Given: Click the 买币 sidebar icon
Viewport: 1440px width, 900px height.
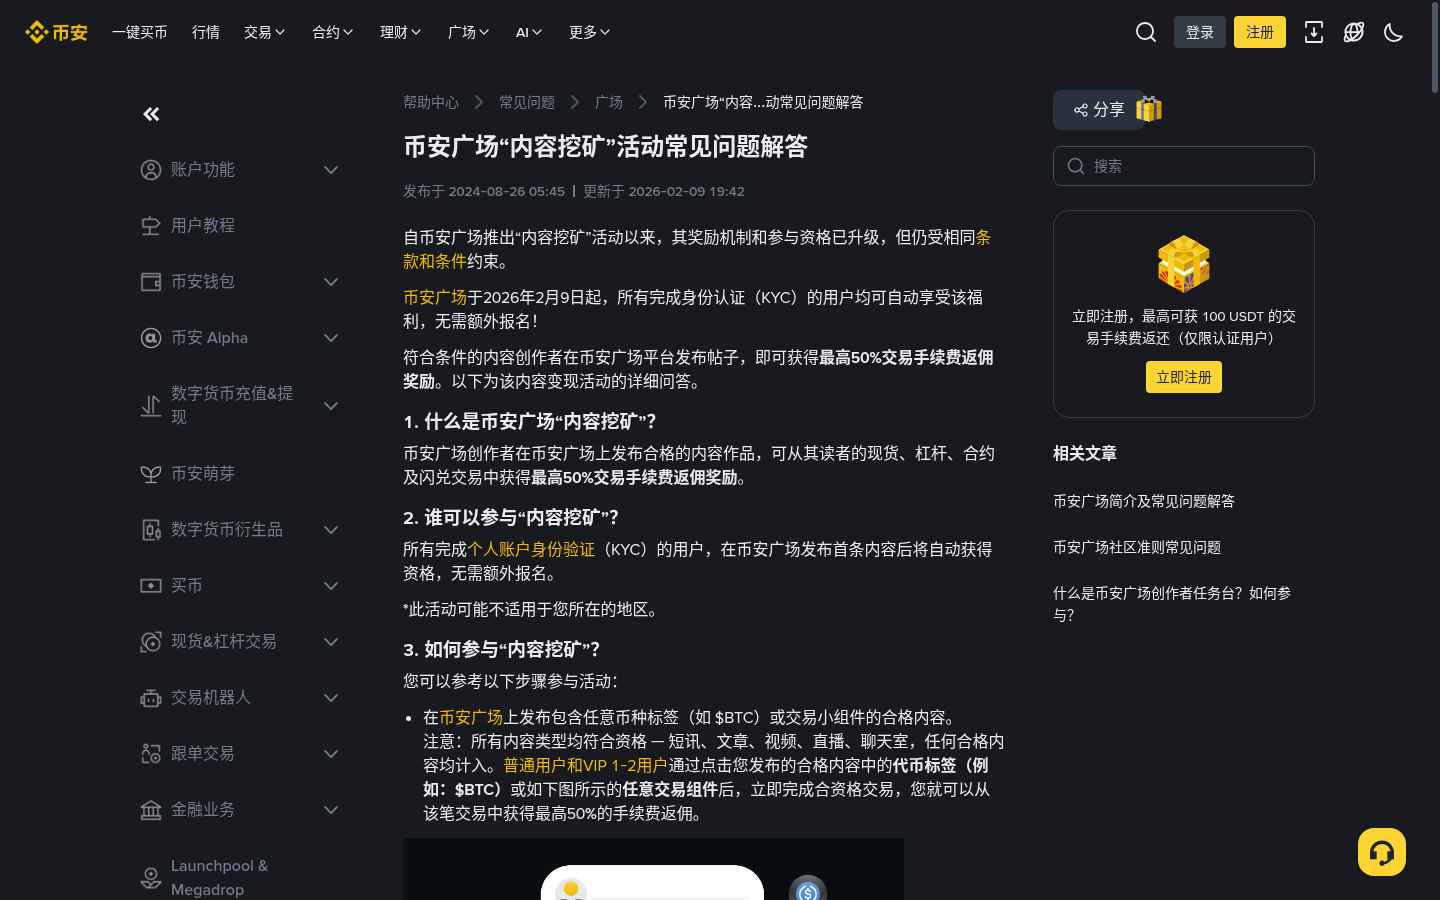Looking at the screenshot, I should [151, 586].
